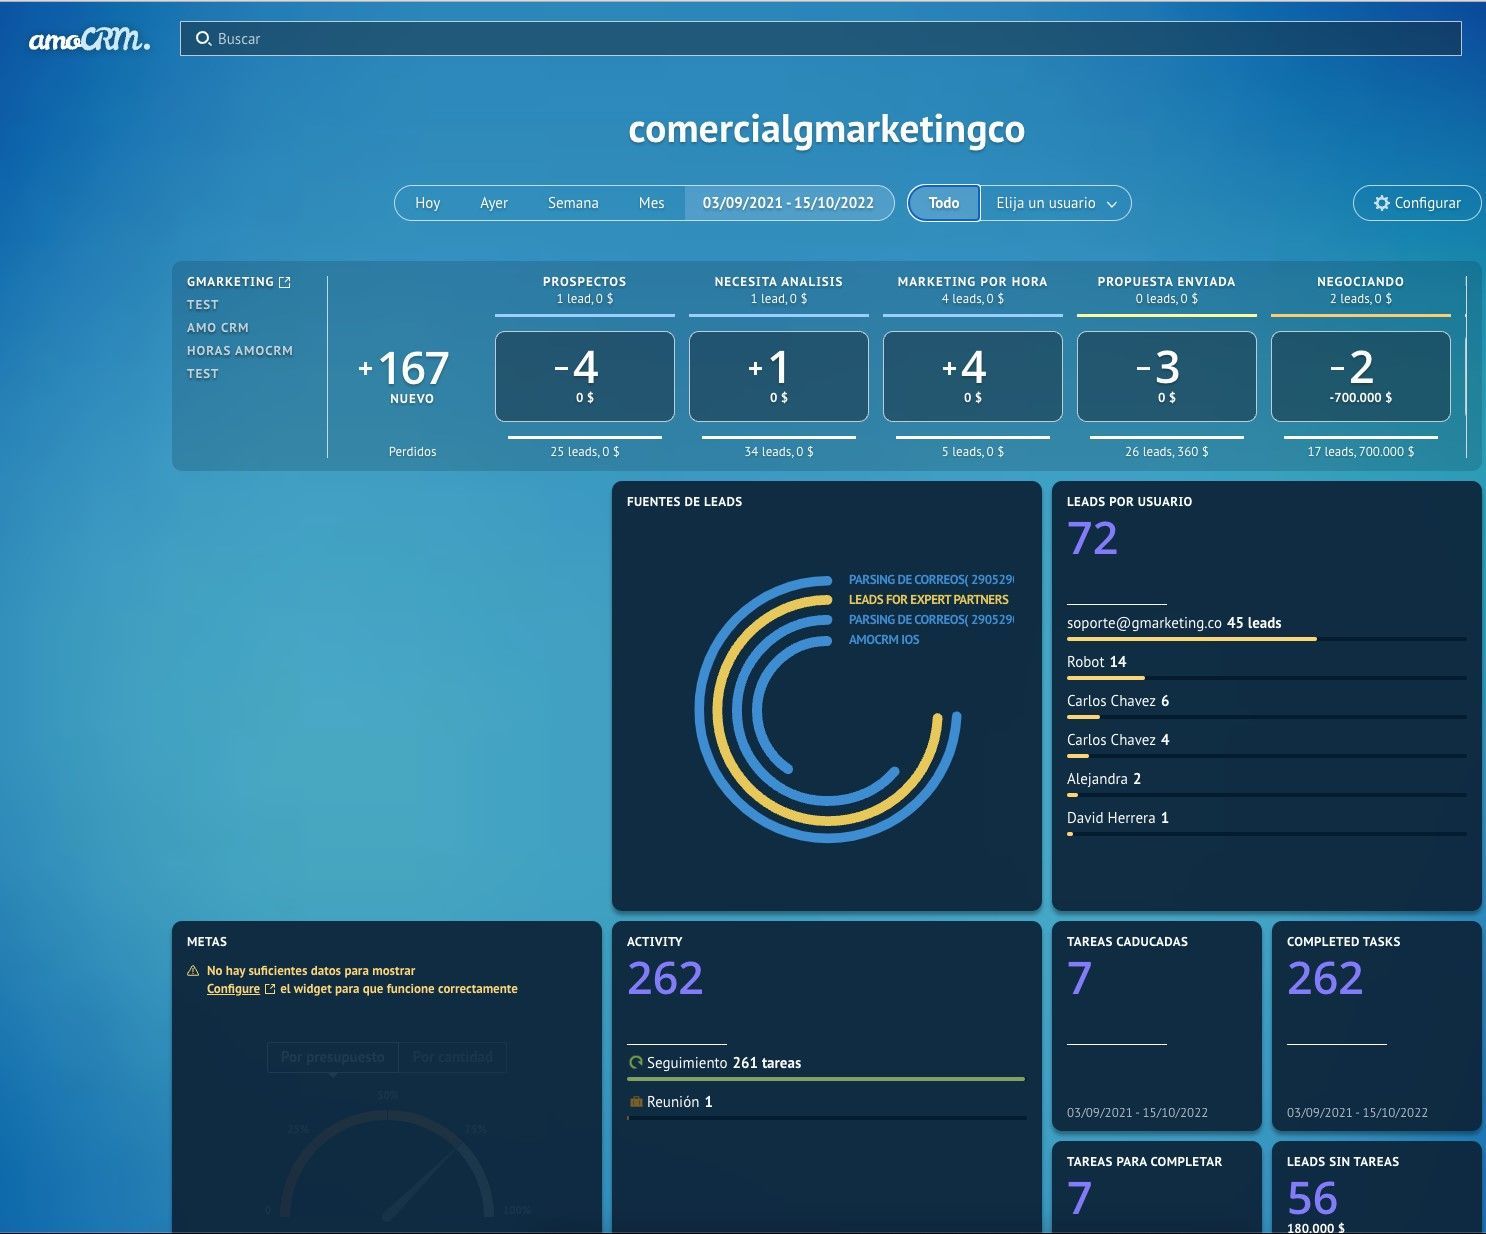Open the Elija un usuario dropdown
Viewport: 1486px width, 1234px height.
[x=1056, y=203]
